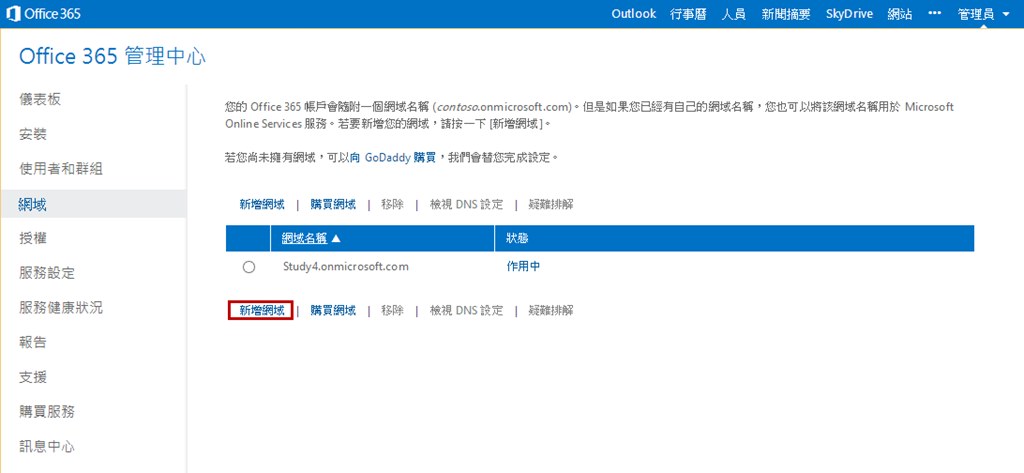Open 網站 in the top bar

[x=900, y=14]
